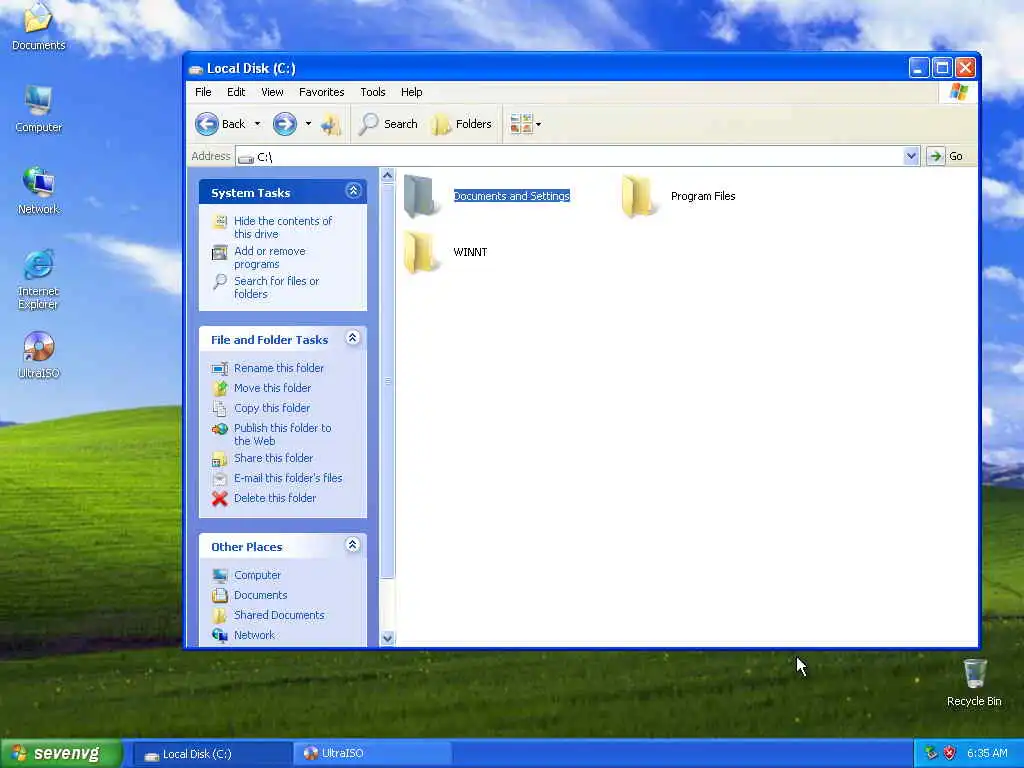Viewport: 1024px width, 768px height.
Task: Click Hide the contents of this drive link
Action: point(283,228)
